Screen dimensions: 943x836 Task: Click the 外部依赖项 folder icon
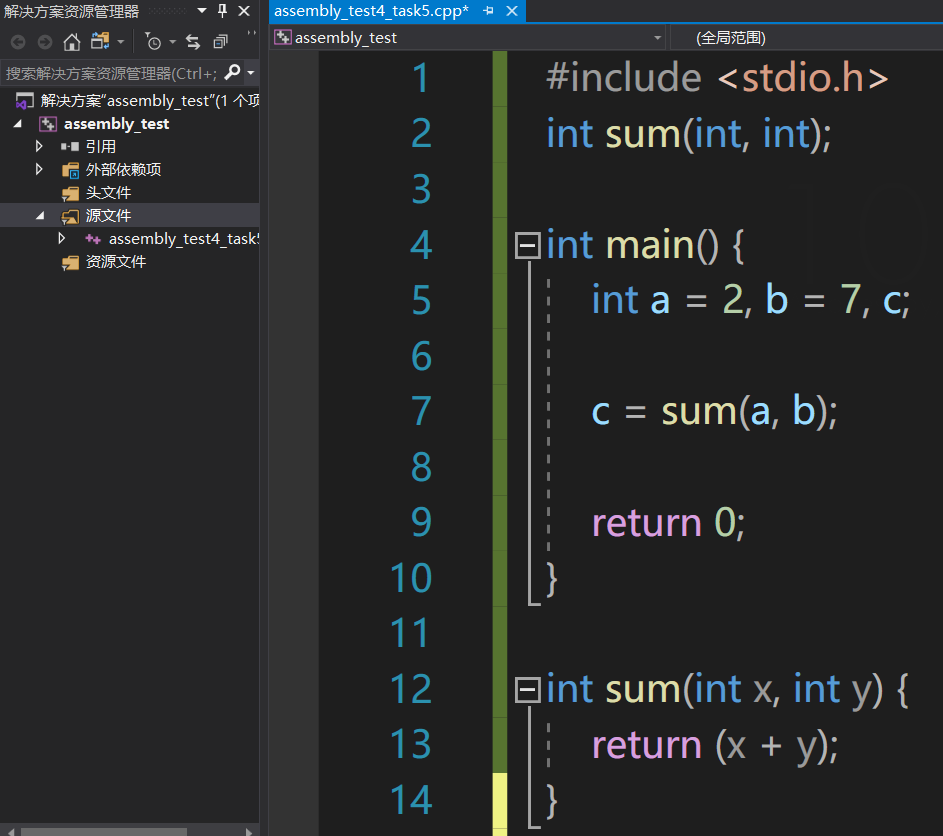[70, 170]
